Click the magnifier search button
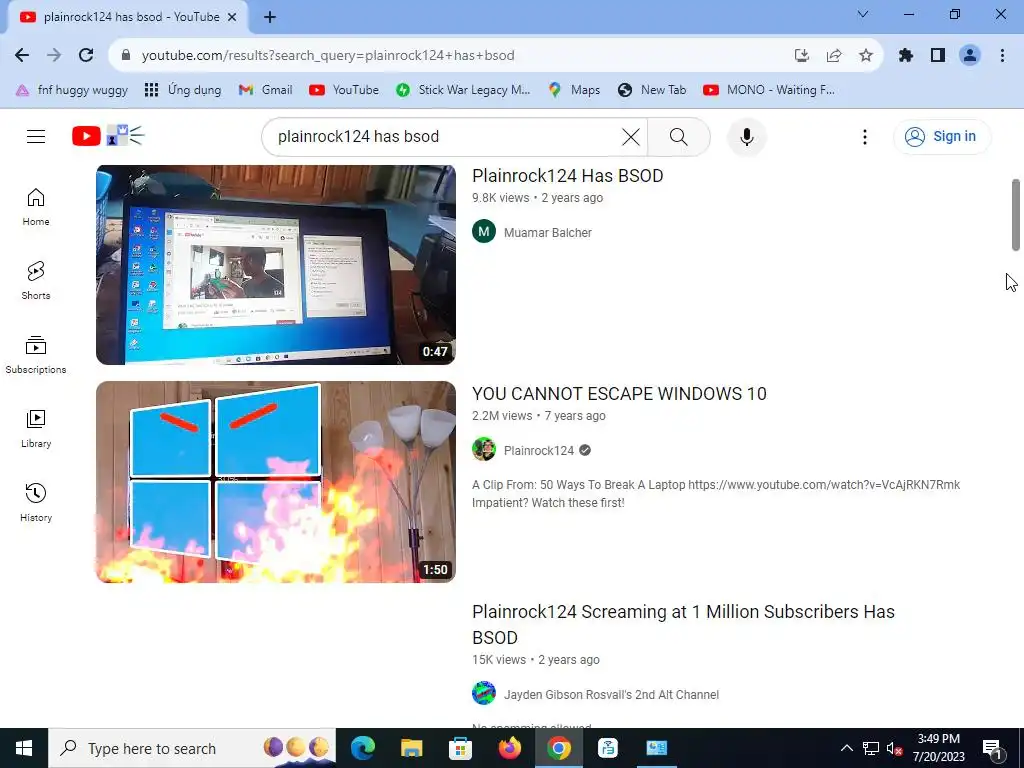This screenshot has height=768, width=1024. click(679, 136)
